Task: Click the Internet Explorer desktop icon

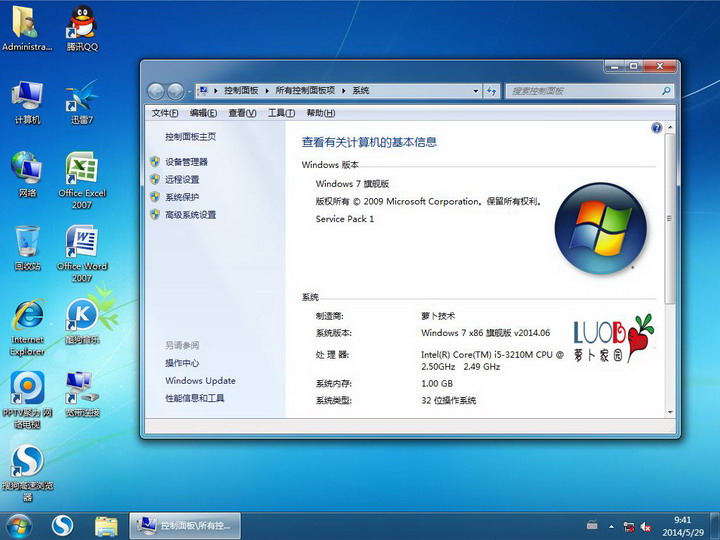Action: tap(27, 317)
